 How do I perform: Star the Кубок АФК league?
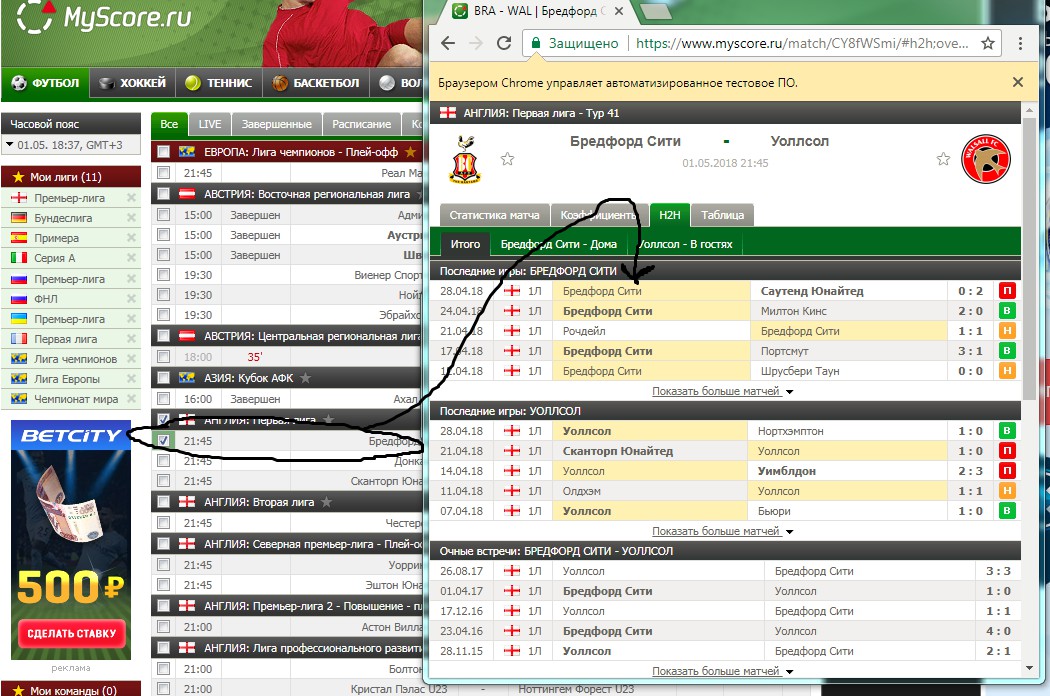pos(305,378)
